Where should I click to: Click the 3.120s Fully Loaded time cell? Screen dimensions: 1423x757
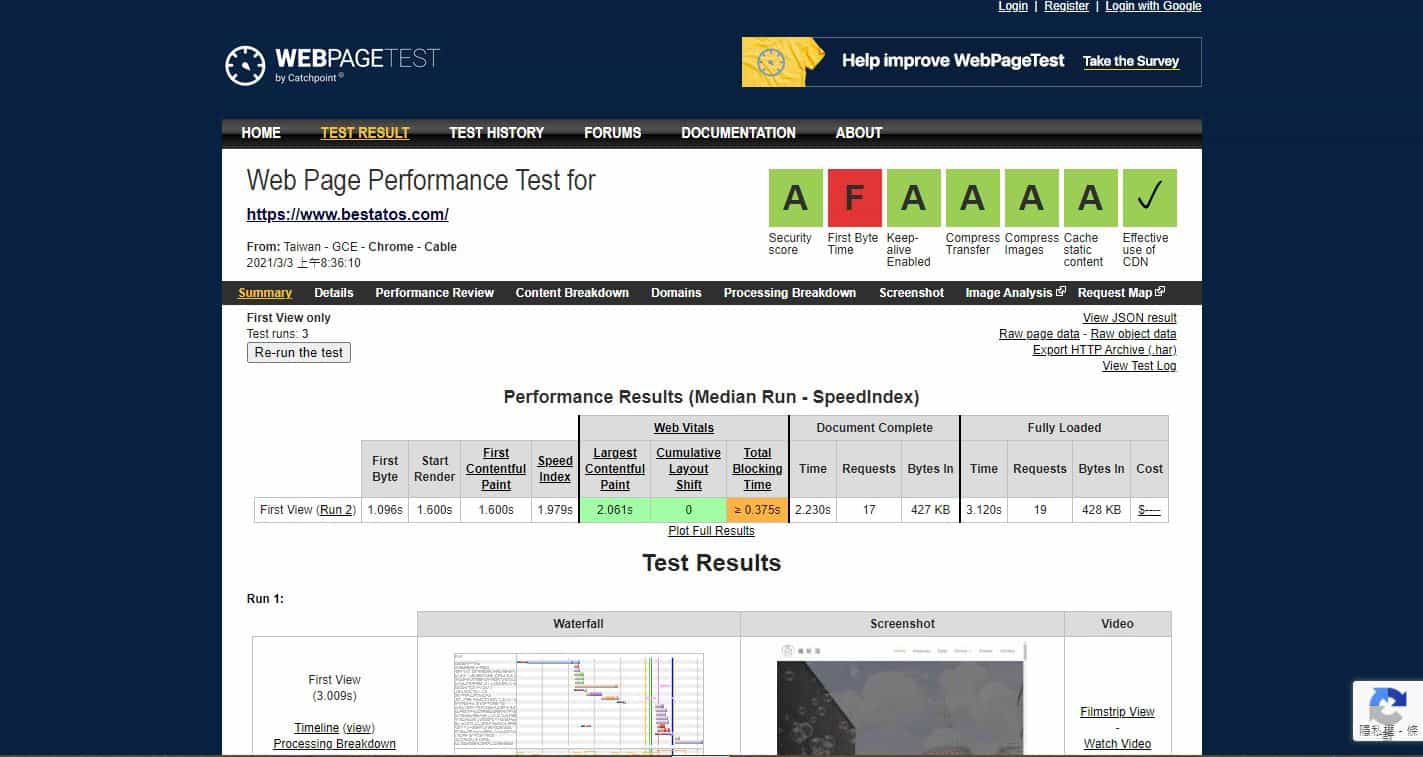pyautogui.click(x=984, y=510)
